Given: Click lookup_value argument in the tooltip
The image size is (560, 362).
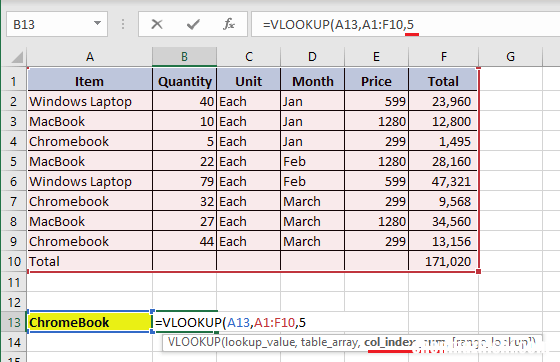Looking at the screenshot, I should point(261,342).
